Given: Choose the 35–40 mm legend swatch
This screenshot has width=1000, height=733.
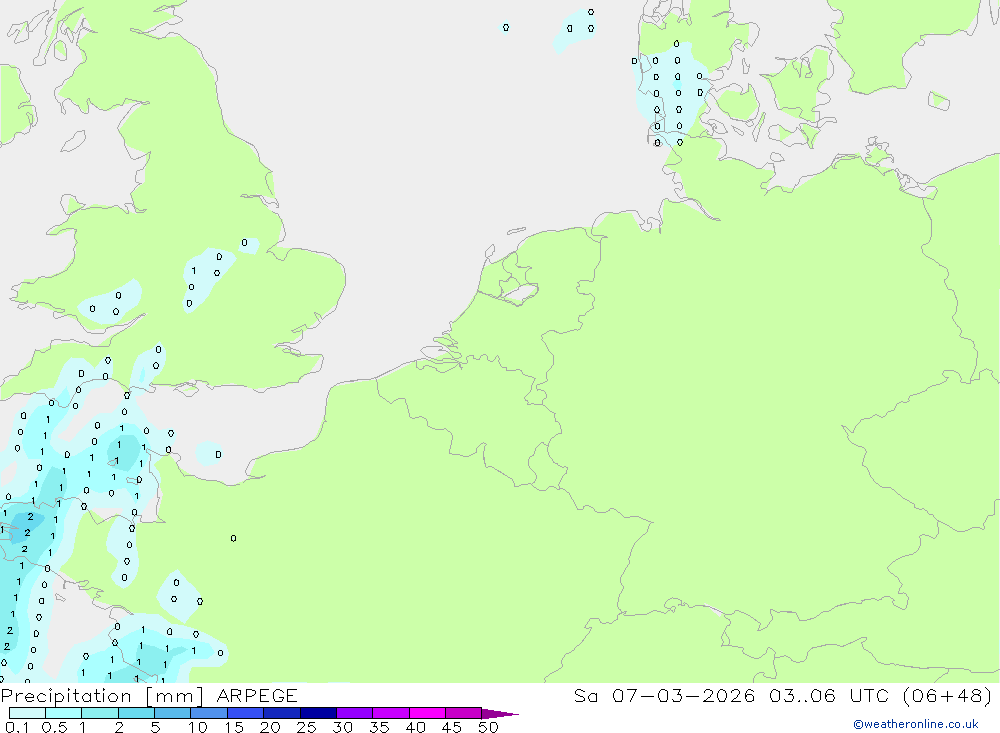Looking at the screenshot, I should (x=391, y=713).
